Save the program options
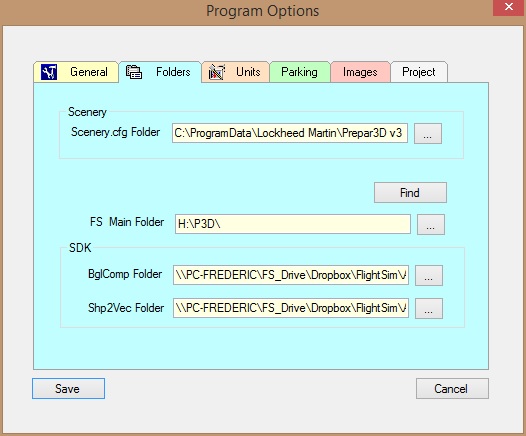 pyautogui.click(x=68, y=389)
